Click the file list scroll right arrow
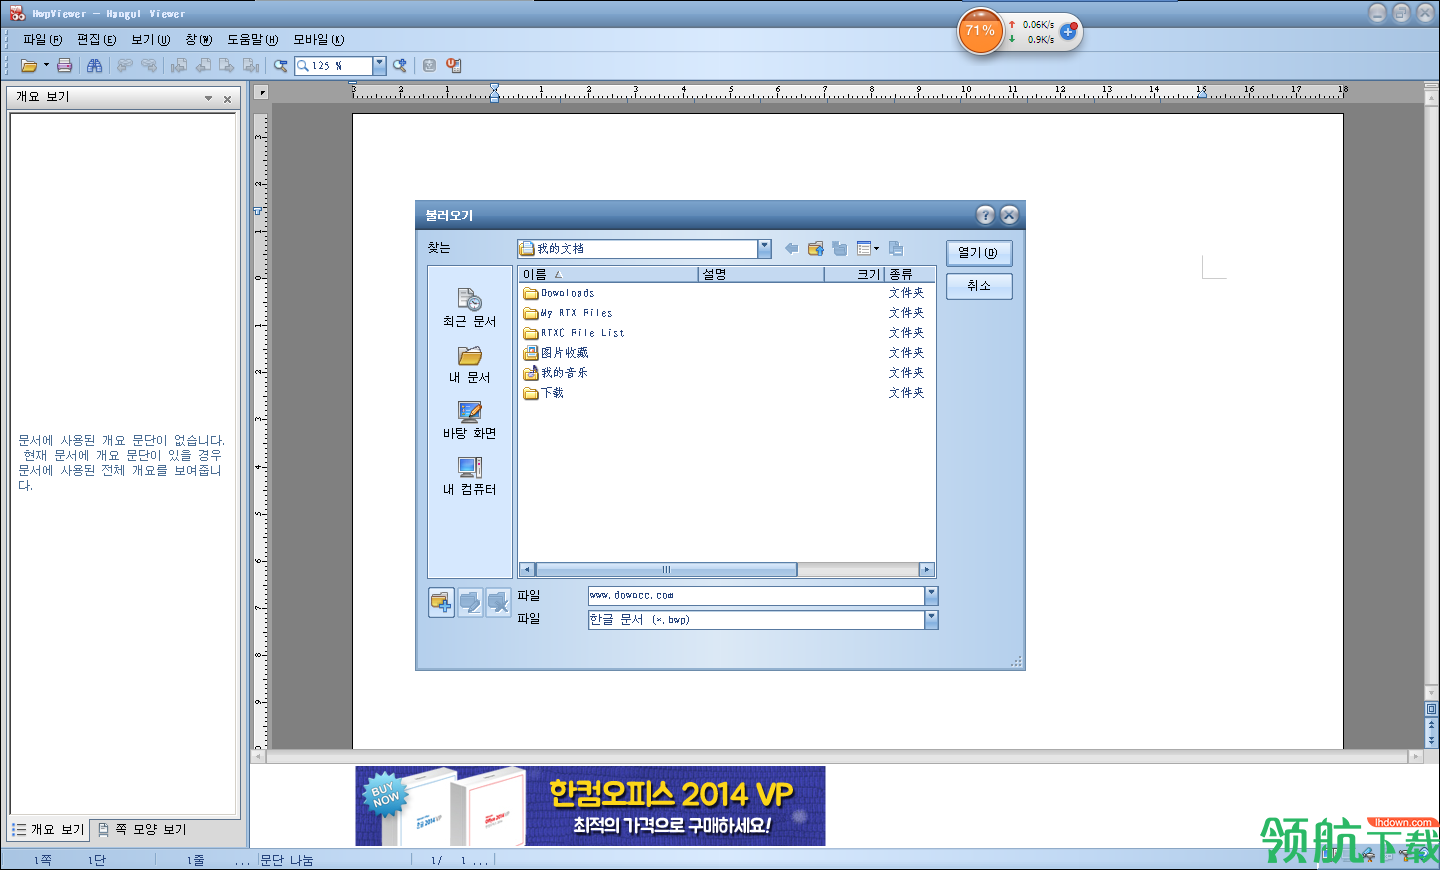Screen dimensions: 1440x870 927,570
